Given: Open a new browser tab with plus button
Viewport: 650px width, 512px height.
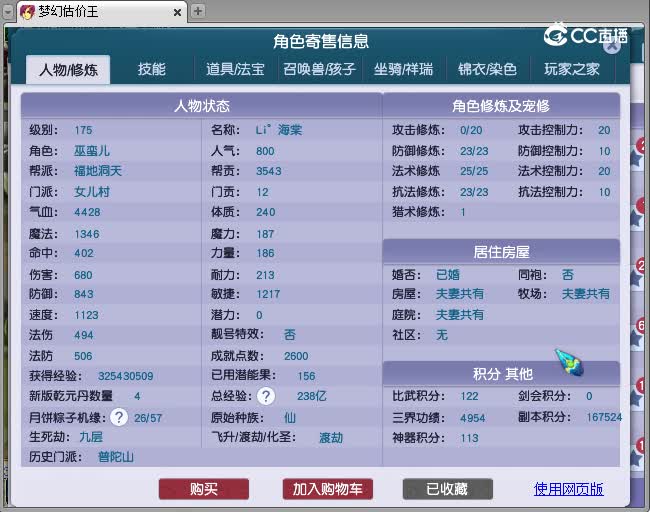Looking at the screenshot, I should tap(198, 11).
